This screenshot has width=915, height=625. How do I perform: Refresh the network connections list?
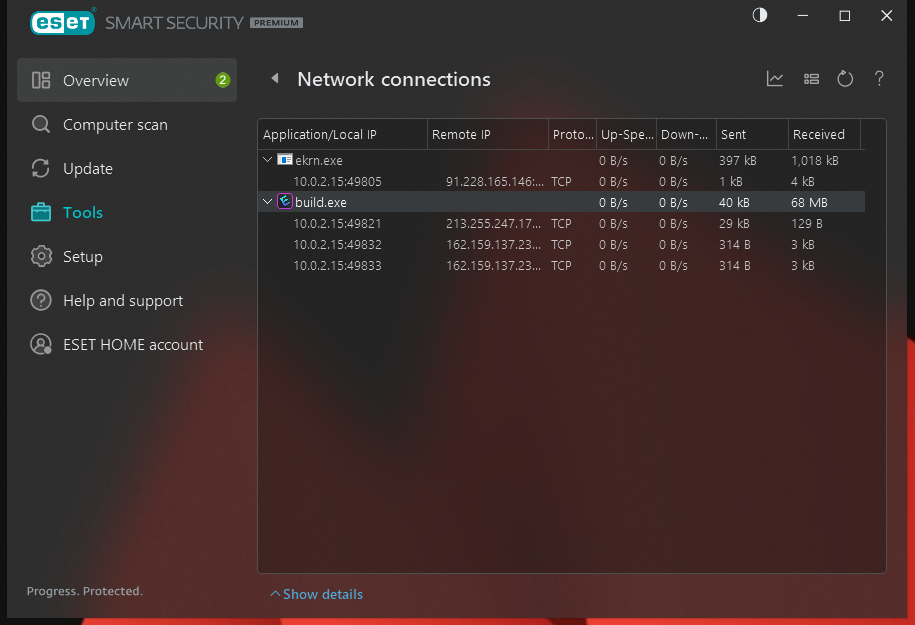[845, 78]
